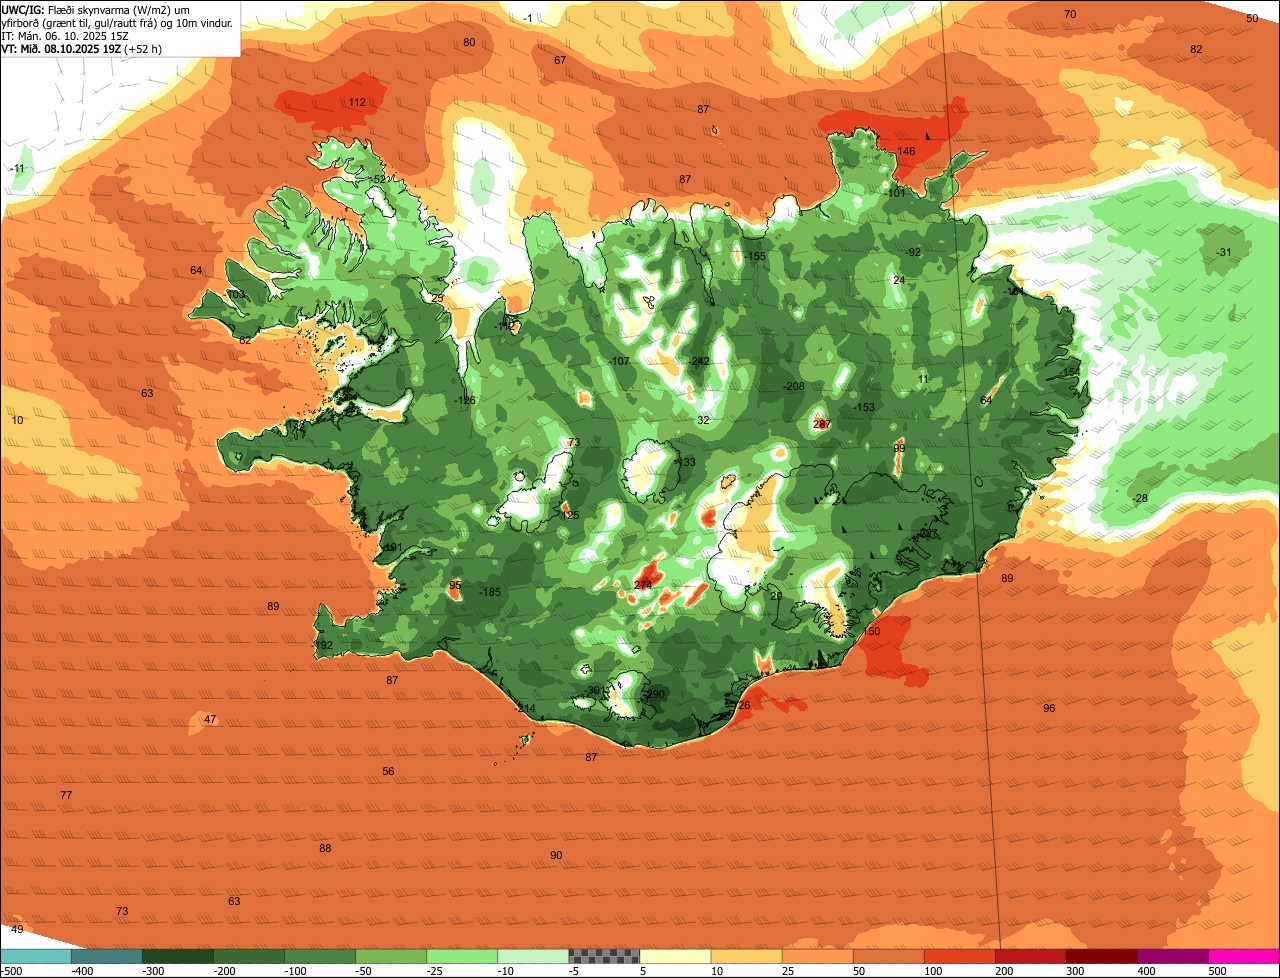Click the flux value '67' north of Iceland
Viewport: 1280px width, 978px height.
point(560,61)
